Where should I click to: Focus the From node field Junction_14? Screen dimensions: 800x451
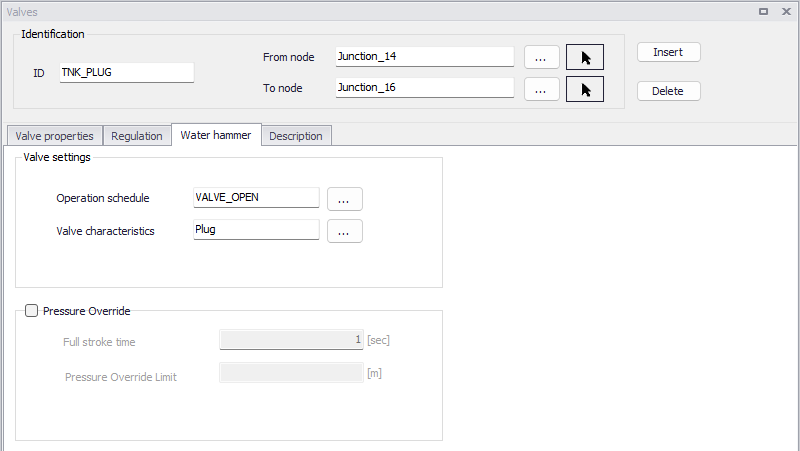tap(424, 57)
